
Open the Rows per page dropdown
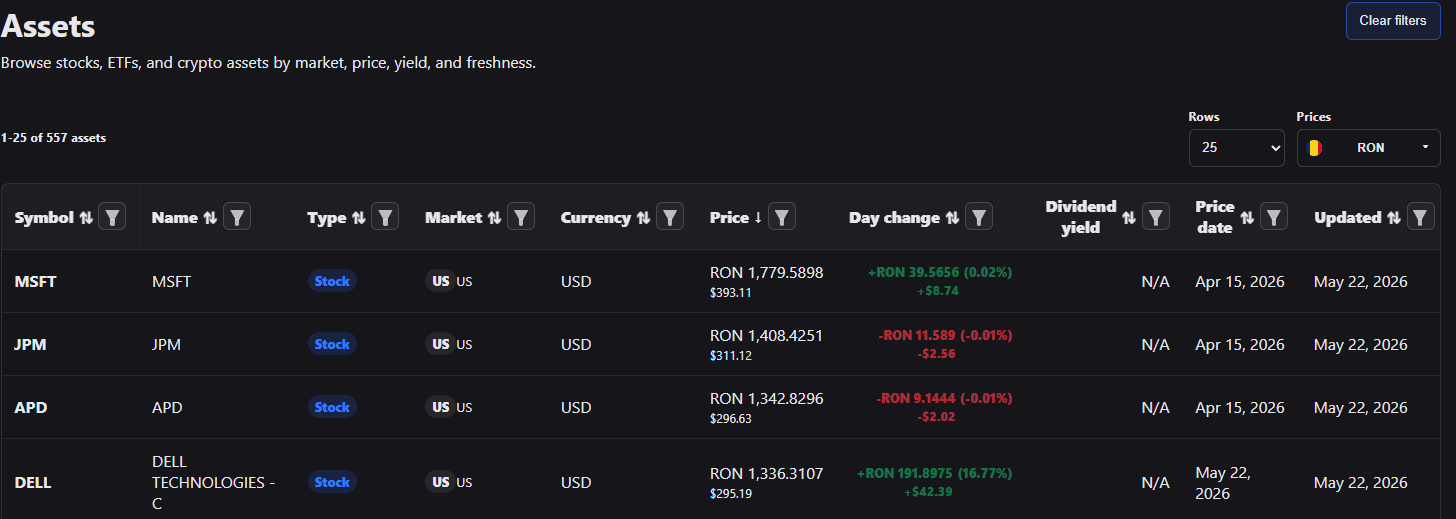coord(1237,147)
